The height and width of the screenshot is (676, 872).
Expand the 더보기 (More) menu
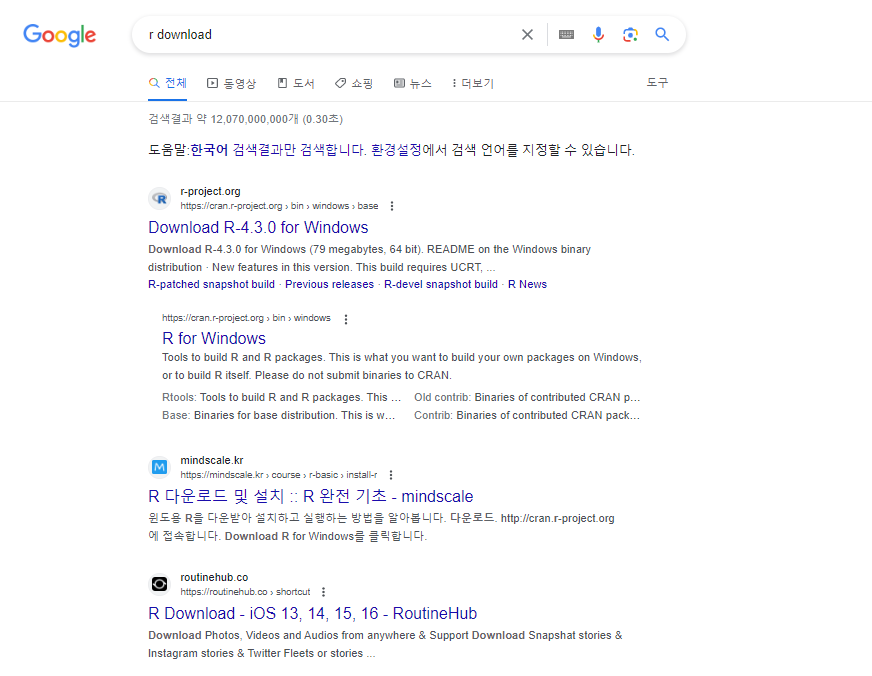[x=473, y=83]
